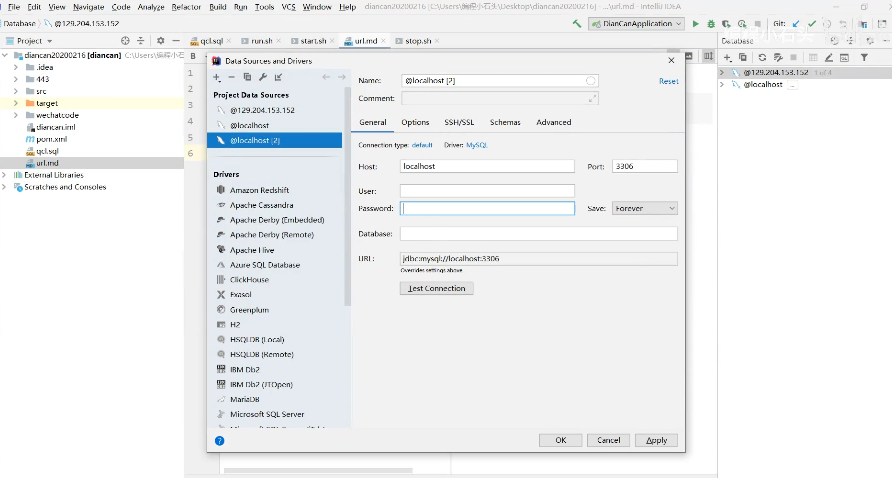Click OK in Data Sources dialog
This screenshot has width=892, height=478.
coord(560,440)
